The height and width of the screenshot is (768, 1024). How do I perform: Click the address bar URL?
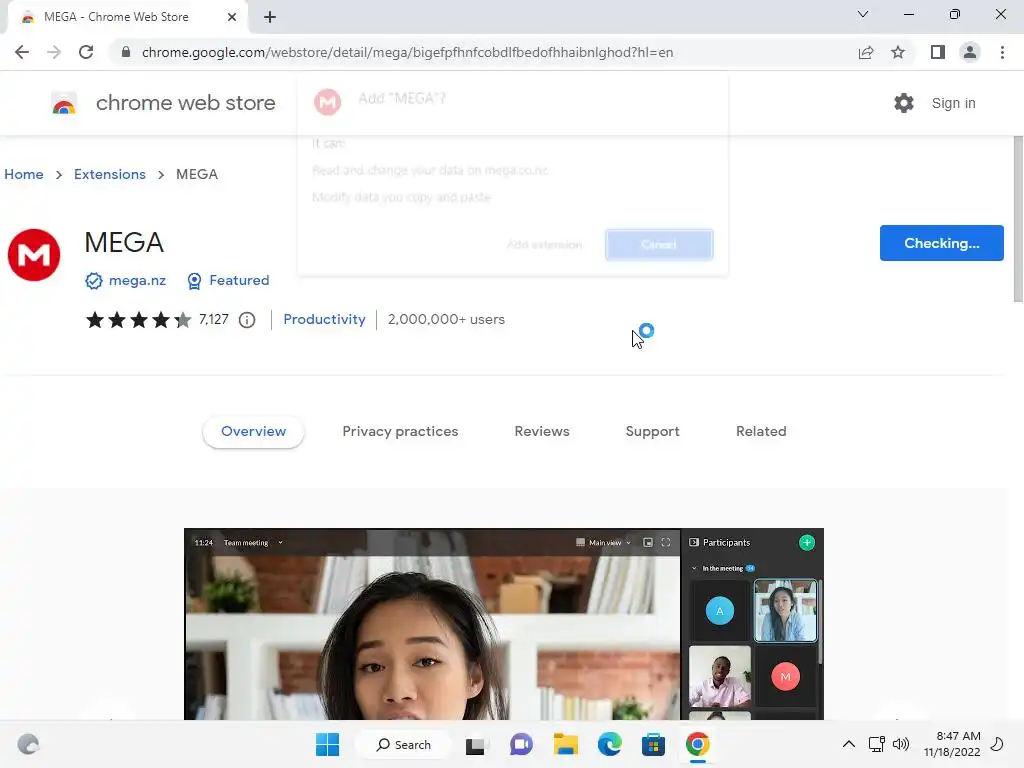[407, 52]
